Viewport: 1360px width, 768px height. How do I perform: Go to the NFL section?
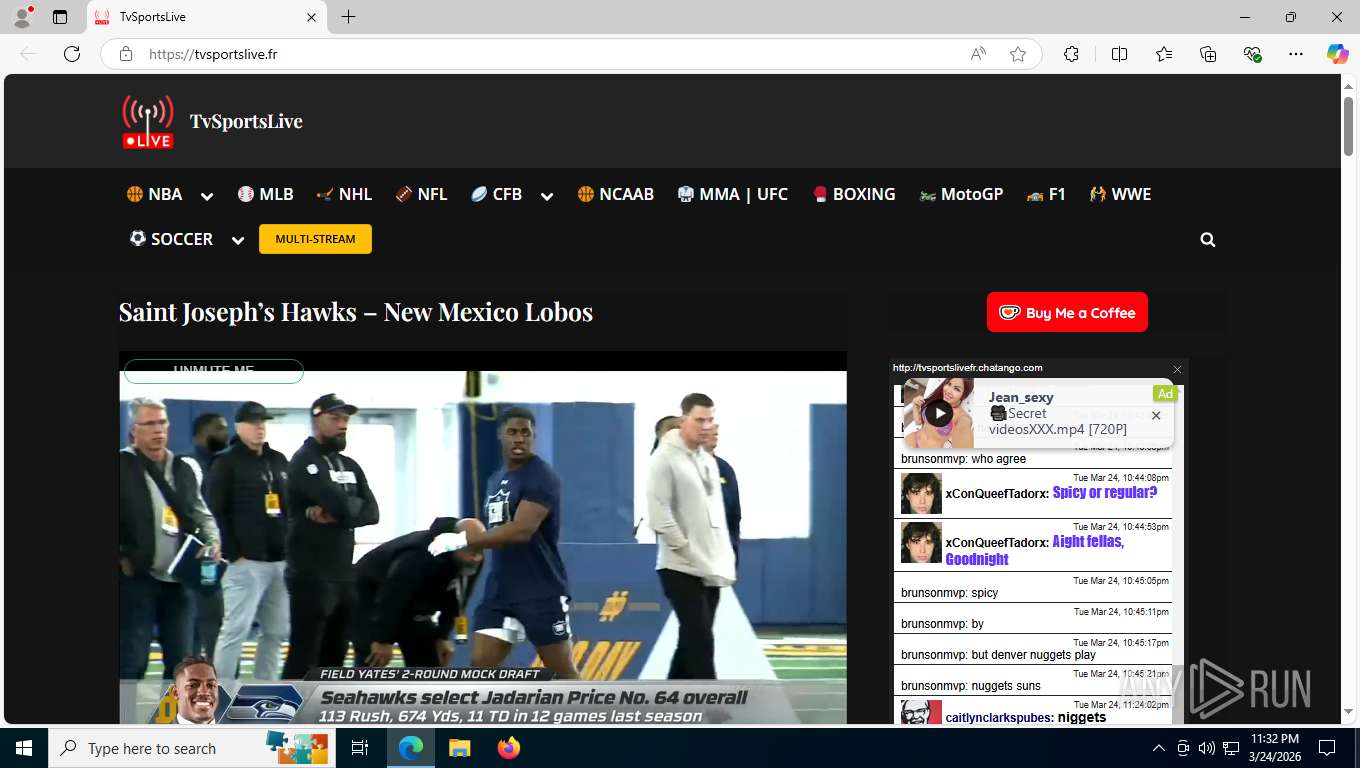click(421, 194)
